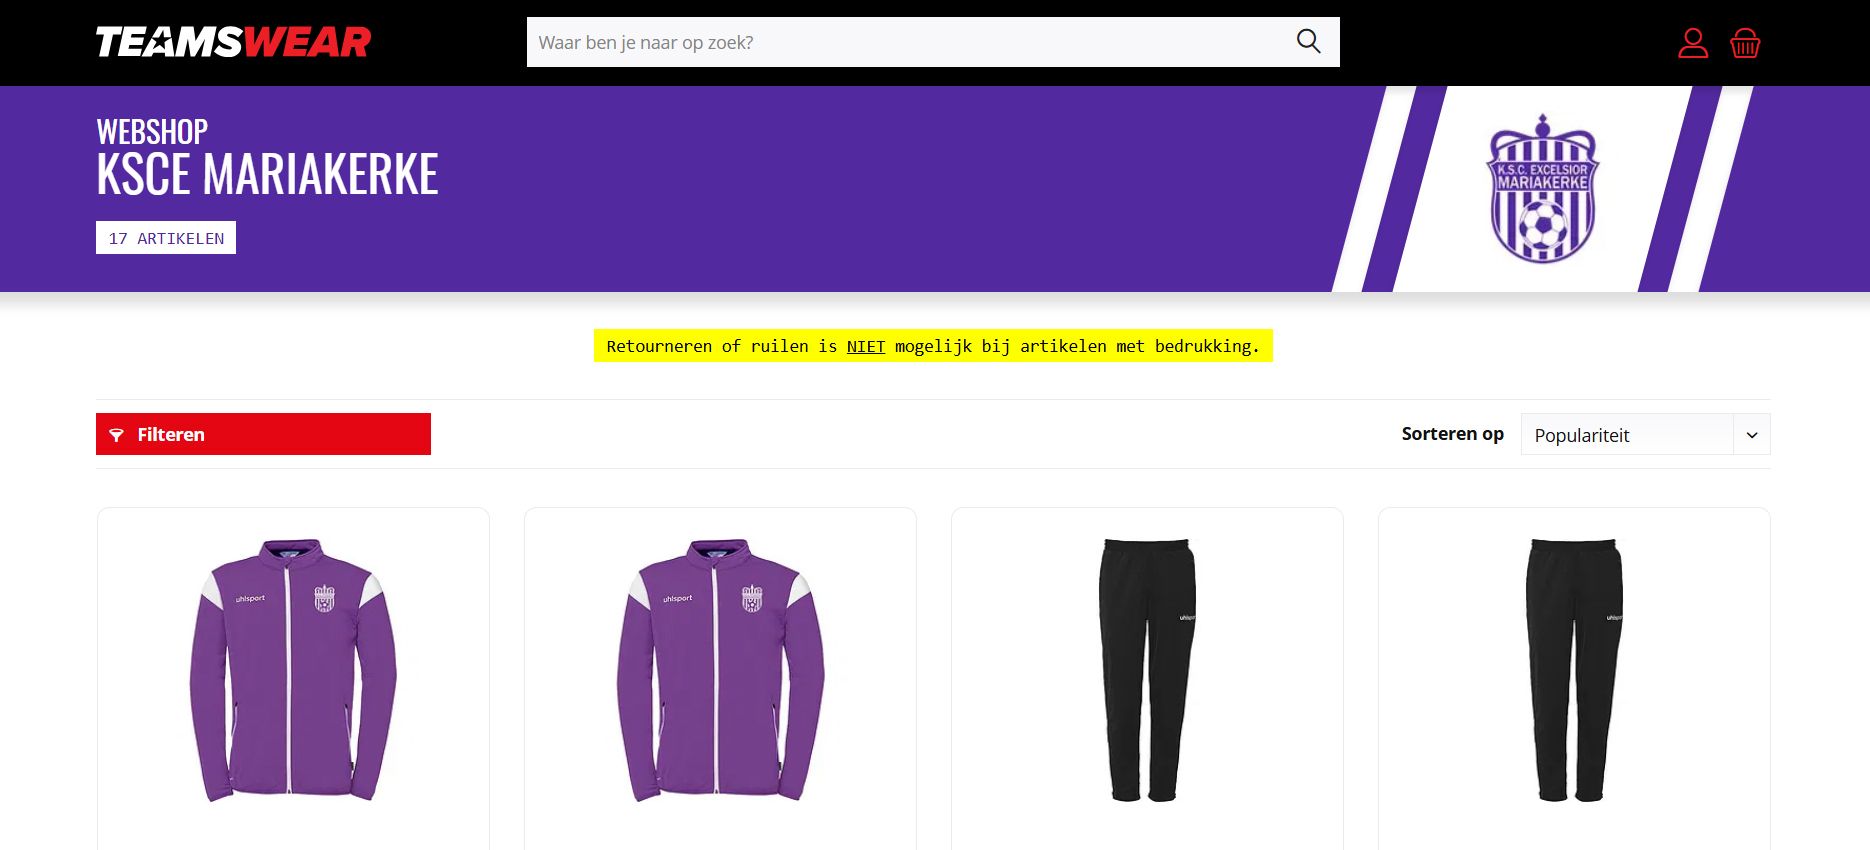Click the yellow return policy notice
The height and width of the screenshot is (850, 1870).
[x=933, y=346]
